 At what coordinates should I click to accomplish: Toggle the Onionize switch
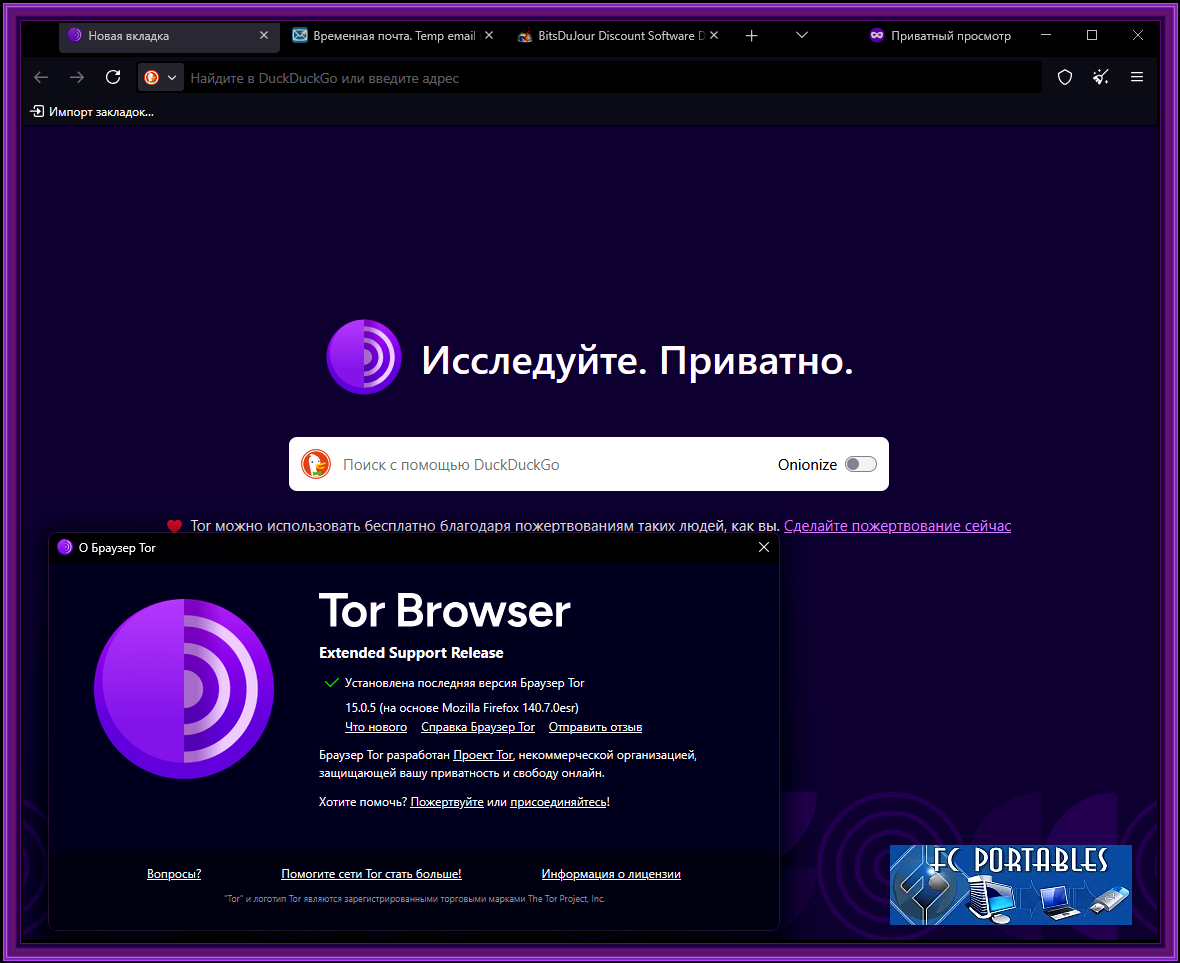point(861,464)
